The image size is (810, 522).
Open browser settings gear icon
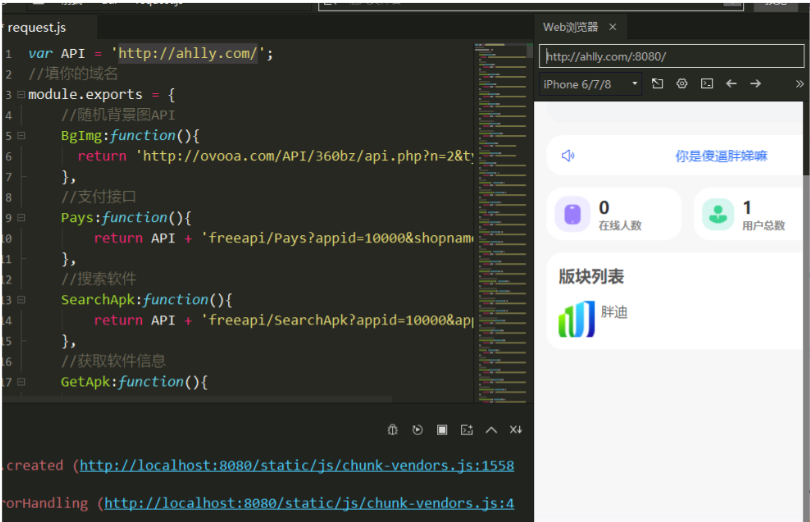[x=682, y=84]
